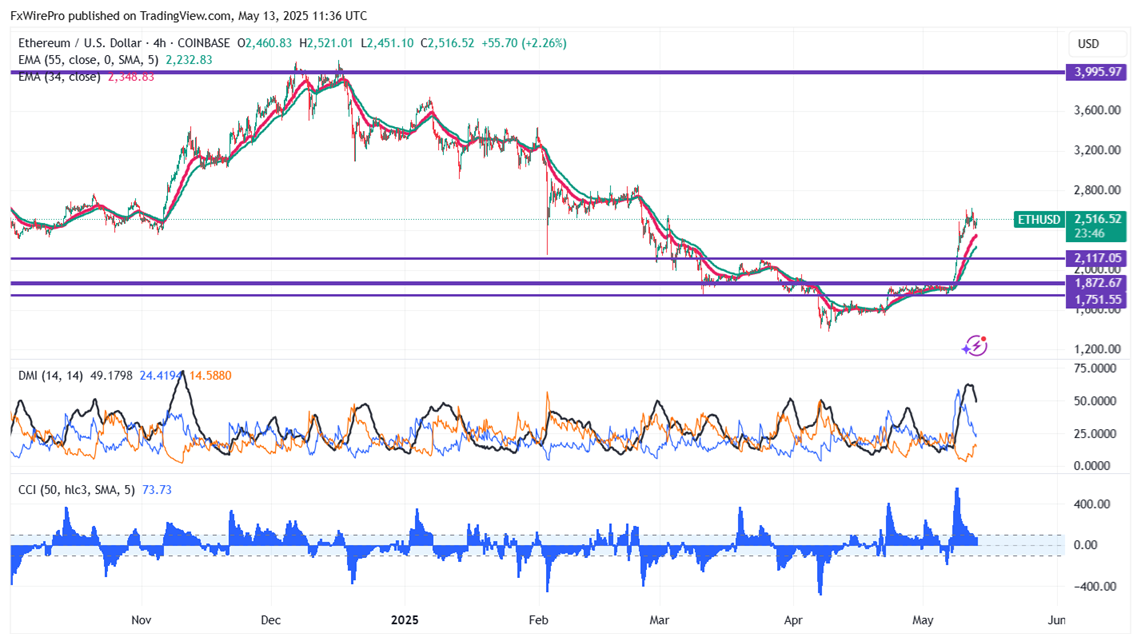Click the 2,800.00 price axis label
1133x634 pixels.
point(1097,190)
